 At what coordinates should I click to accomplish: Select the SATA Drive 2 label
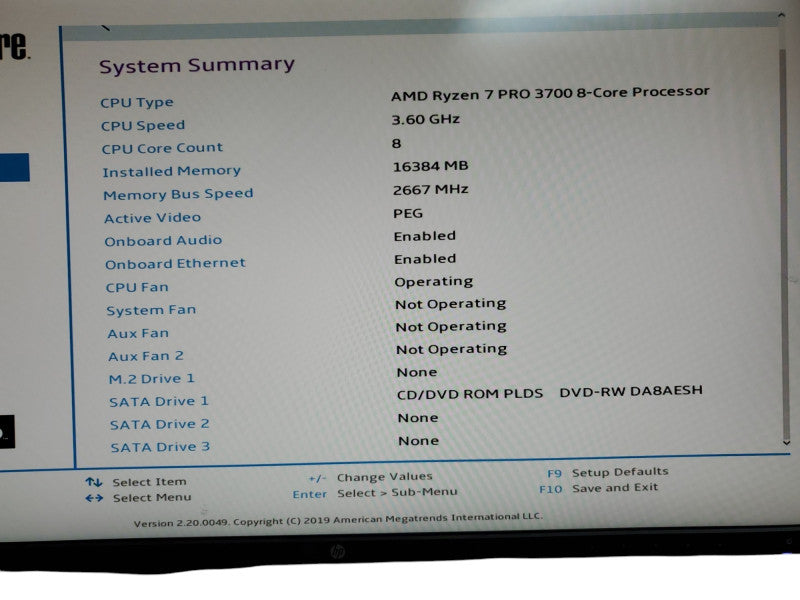[160, 424]
